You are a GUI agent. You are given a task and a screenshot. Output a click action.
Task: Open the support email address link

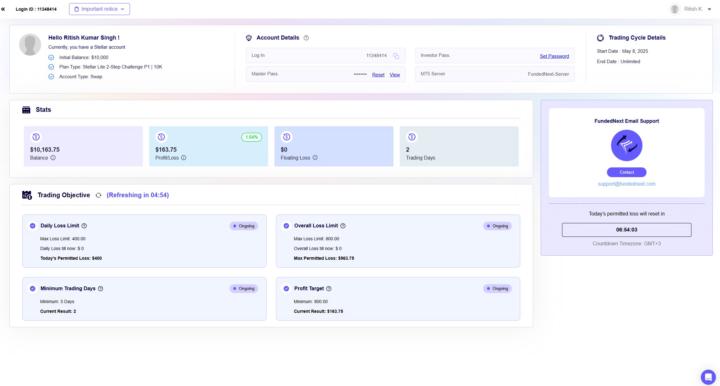pyautogui.click(x=626, y=184)
